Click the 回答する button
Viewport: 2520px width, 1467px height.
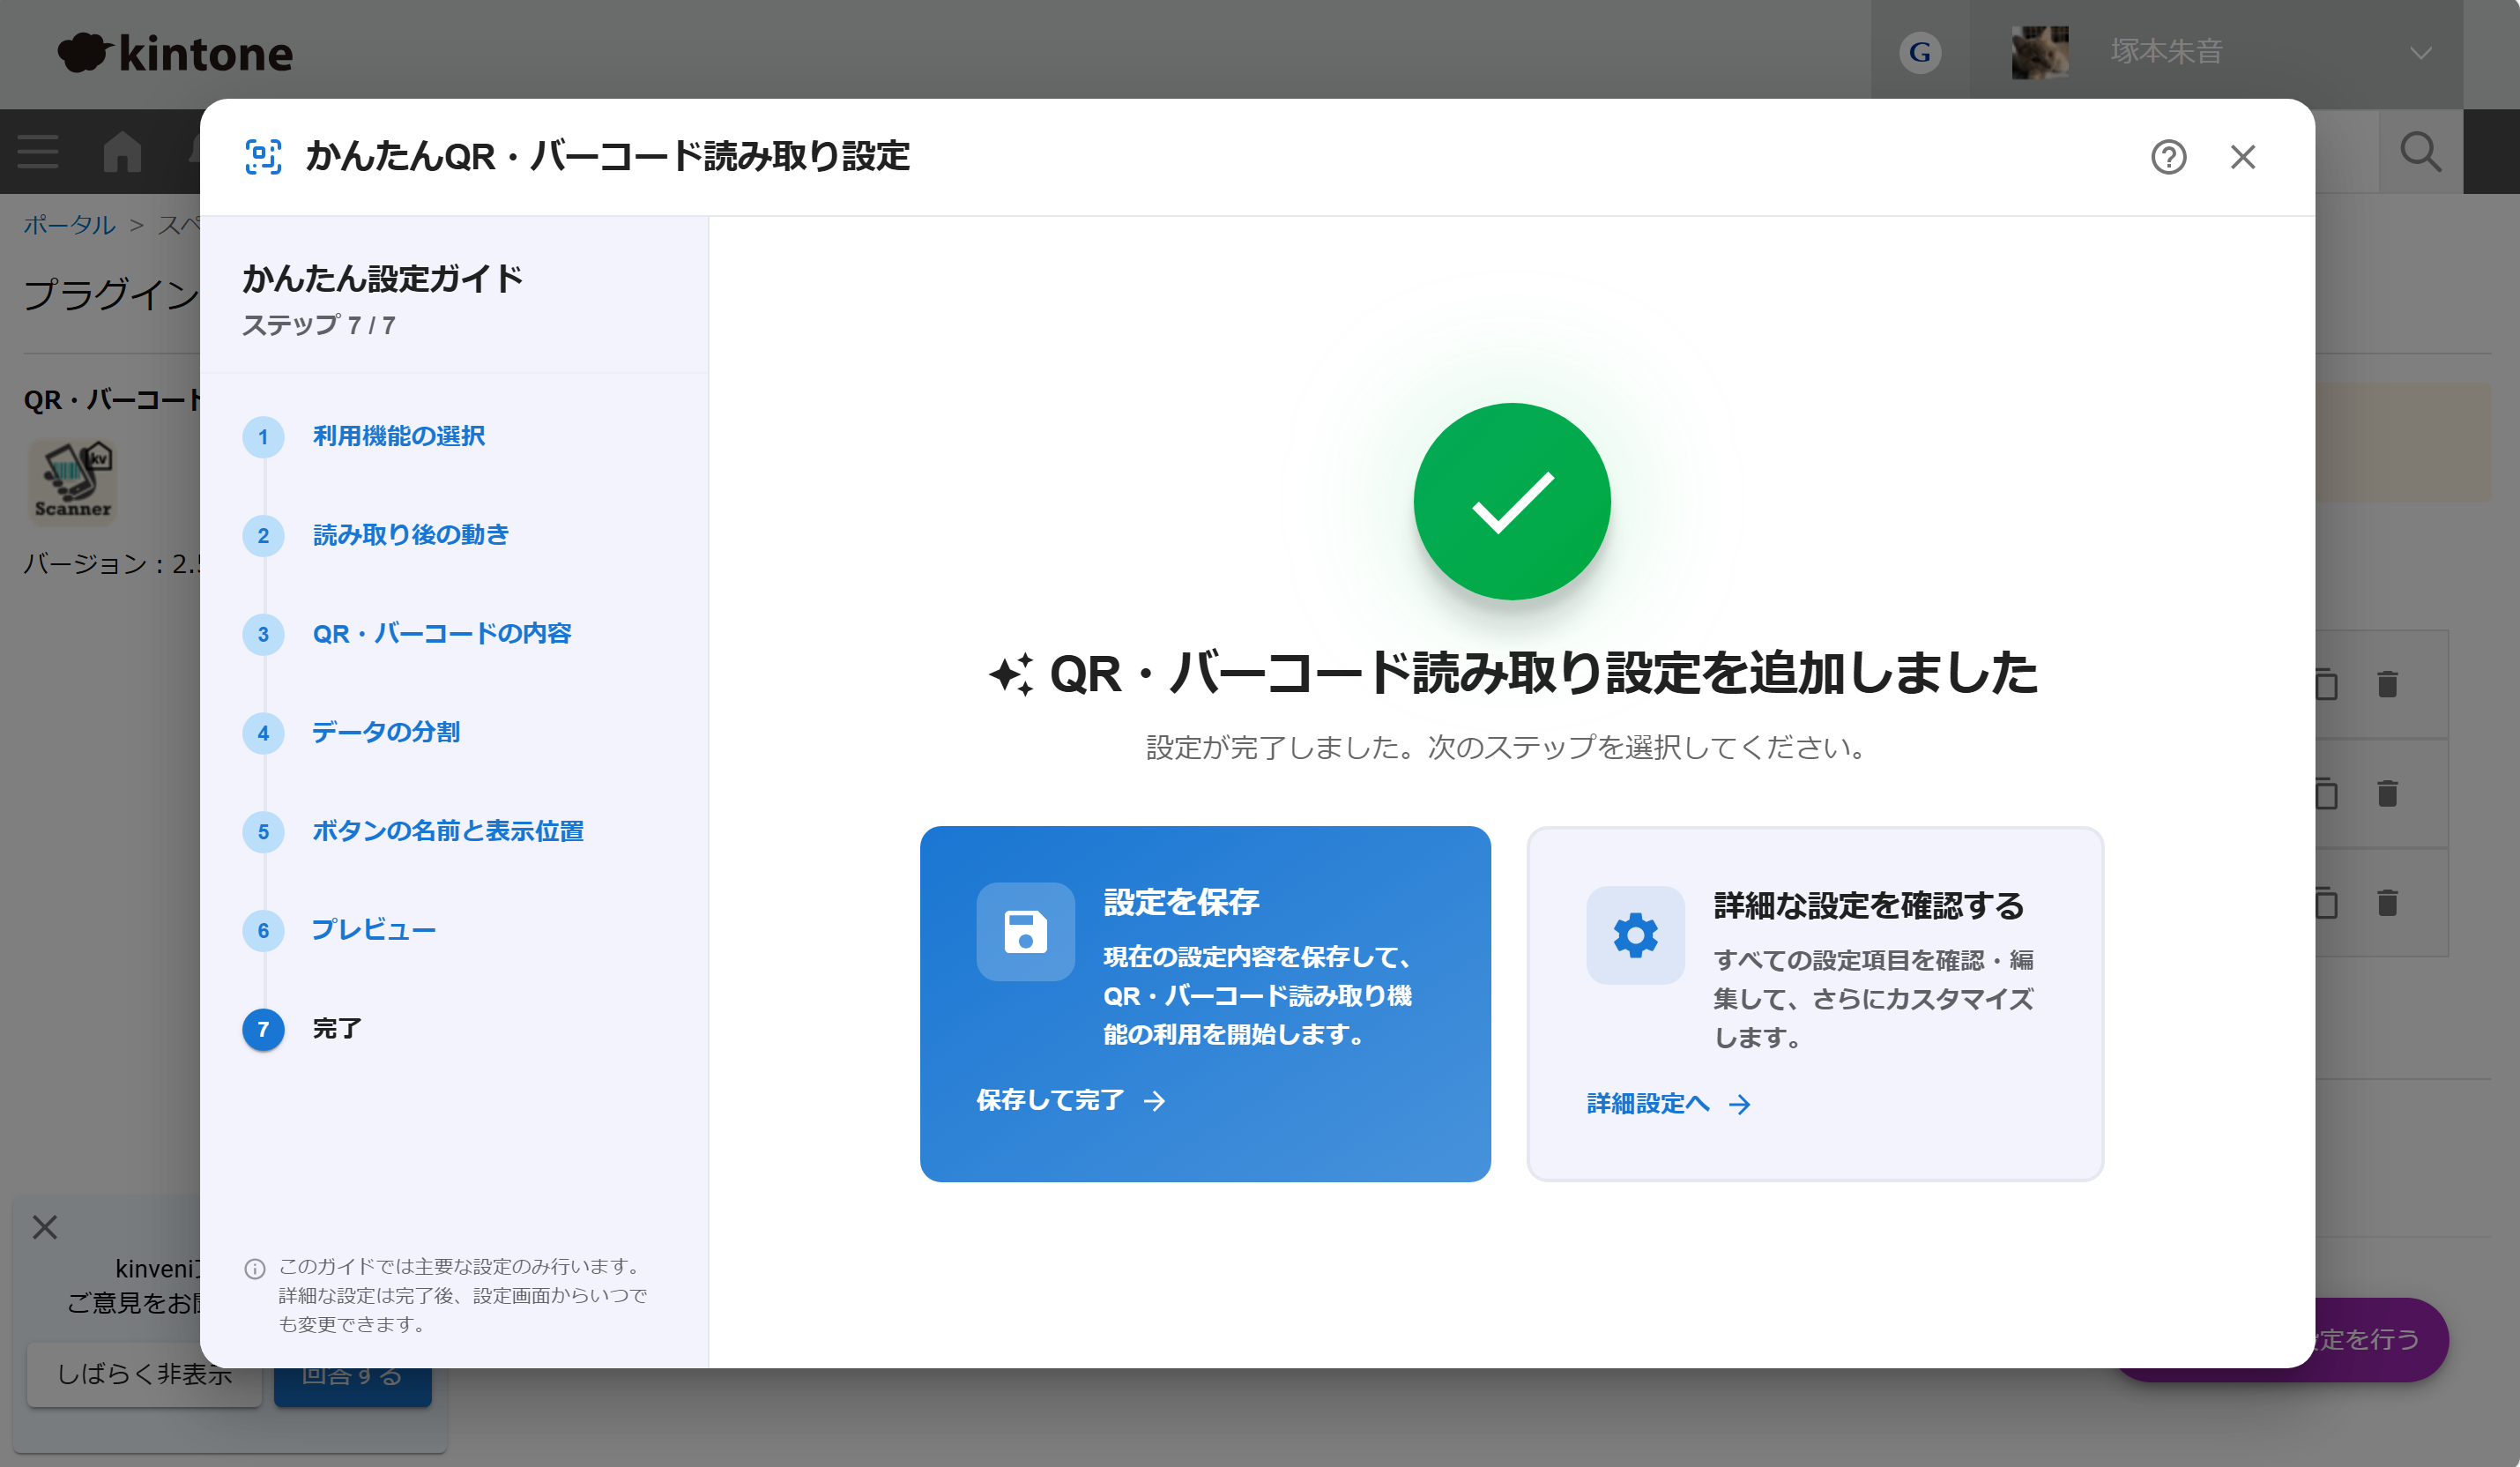(x=352, y=1387)
